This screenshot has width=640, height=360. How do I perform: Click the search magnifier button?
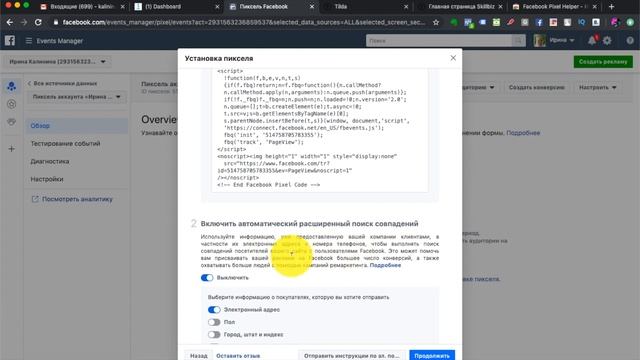point(518,40)
